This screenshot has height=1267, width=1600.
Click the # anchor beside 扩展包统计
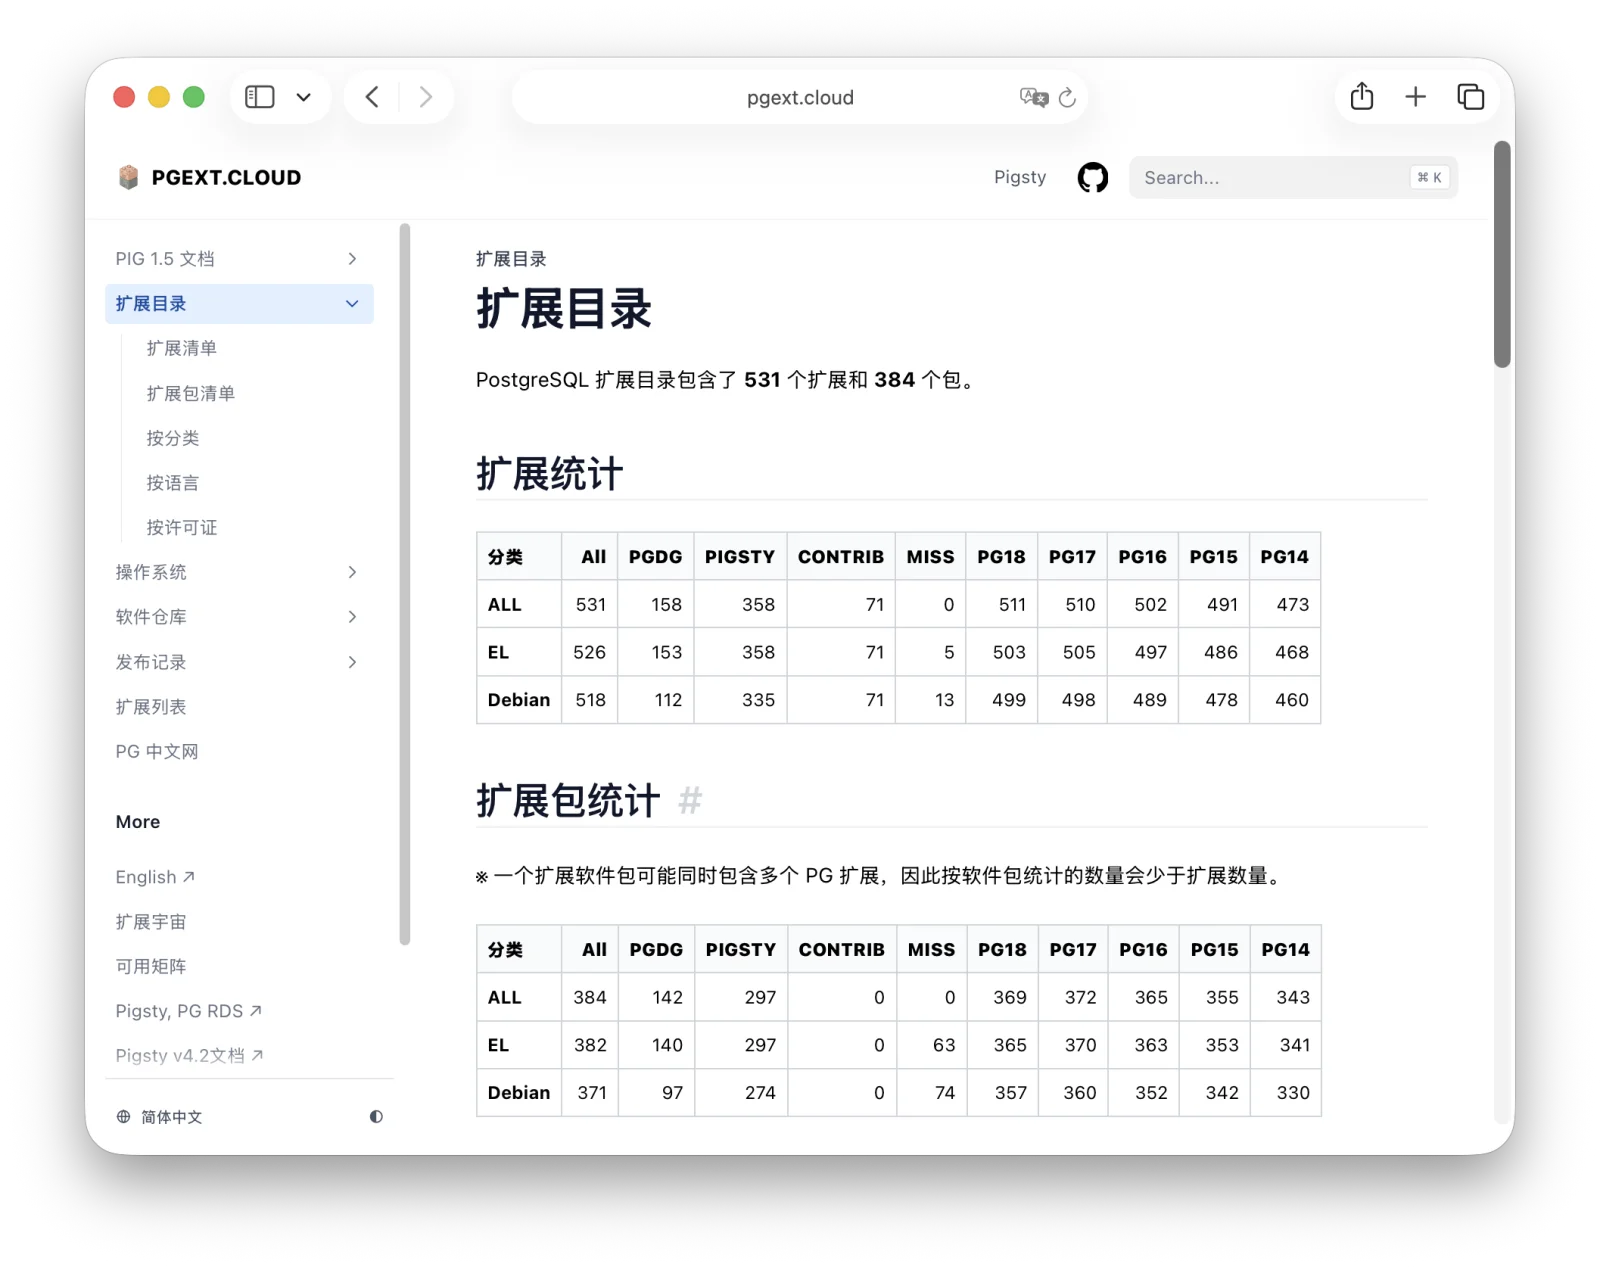tap(690, 800)
